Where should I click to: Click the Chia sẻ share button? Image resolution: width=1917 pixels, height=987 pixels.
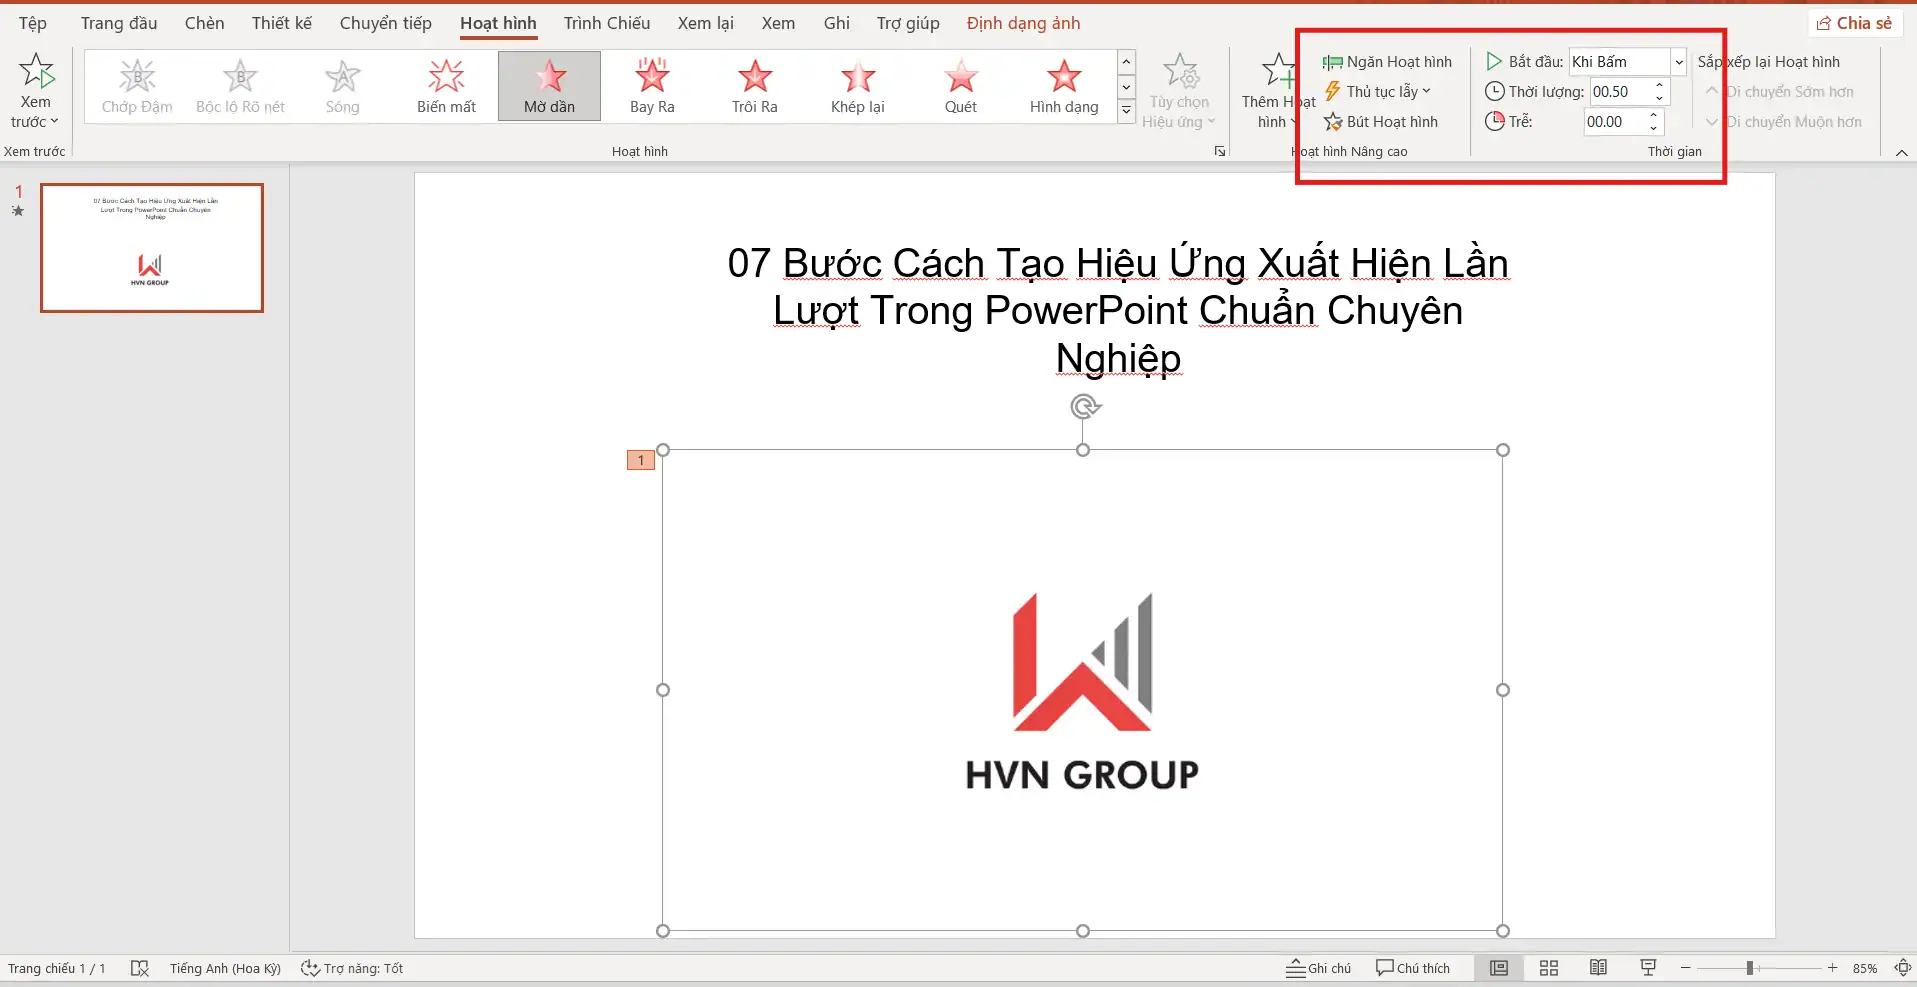point(1854,23)
